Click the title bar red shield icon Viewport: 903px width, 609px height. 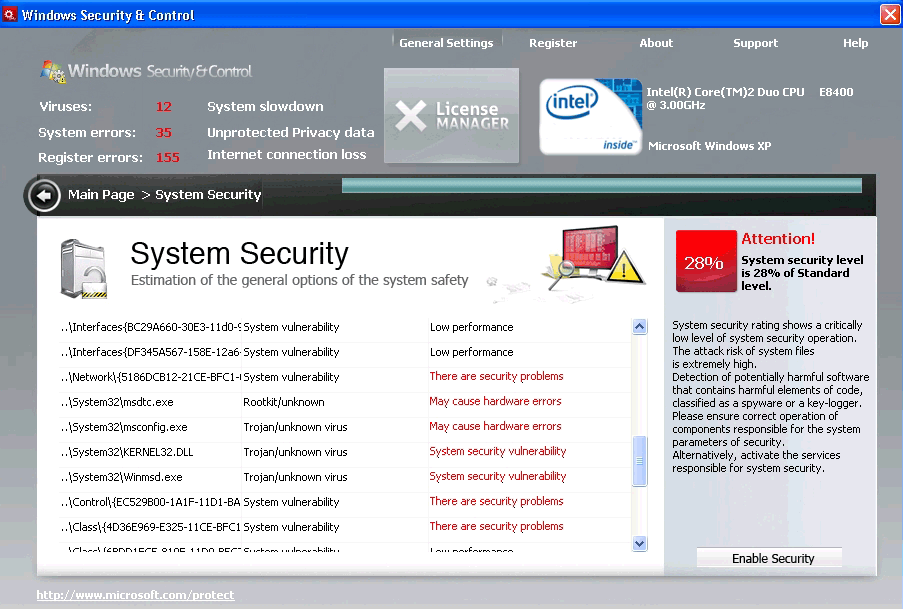10,15
